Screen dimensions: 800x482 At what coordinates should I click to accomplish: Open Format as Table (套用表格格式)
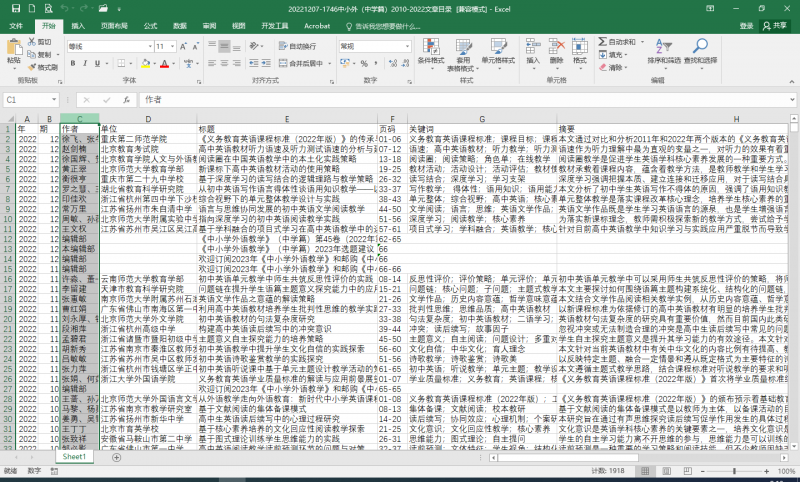(x=463, y=55)
